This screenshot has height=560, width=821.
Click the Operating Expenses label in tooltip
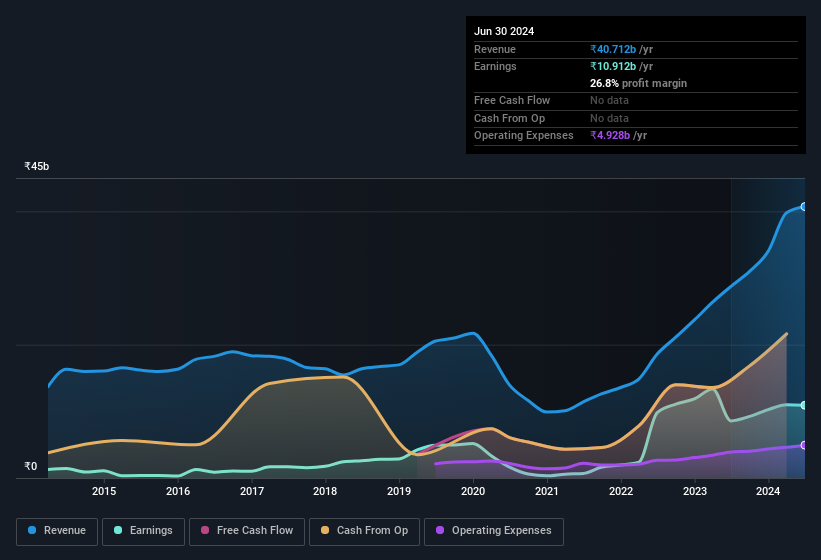pos(524,135)
